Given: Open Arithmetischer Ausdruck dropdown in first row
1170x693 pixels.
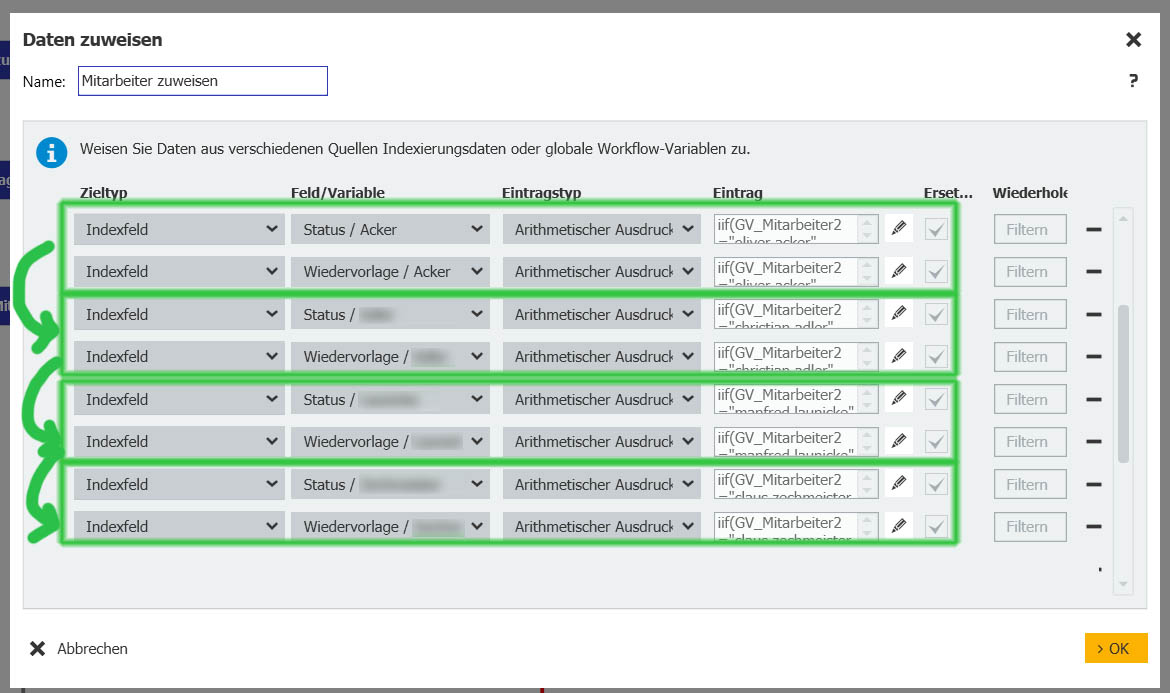Looking at the screenshot, I should click(x=600, y=229).
